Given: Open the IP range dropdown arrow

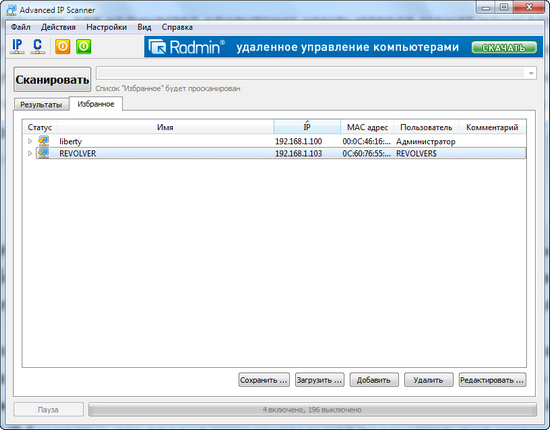Looking at the screenshot, I should click(x=531, y=73).
